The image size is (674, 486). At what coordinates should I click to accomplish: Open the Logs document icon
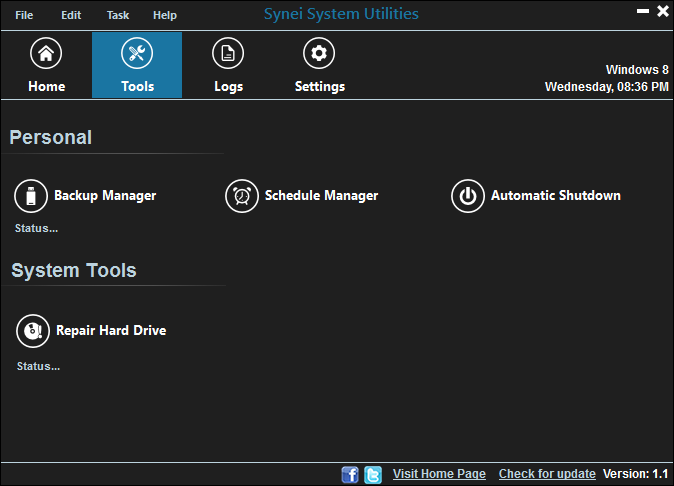pos(228,54)
